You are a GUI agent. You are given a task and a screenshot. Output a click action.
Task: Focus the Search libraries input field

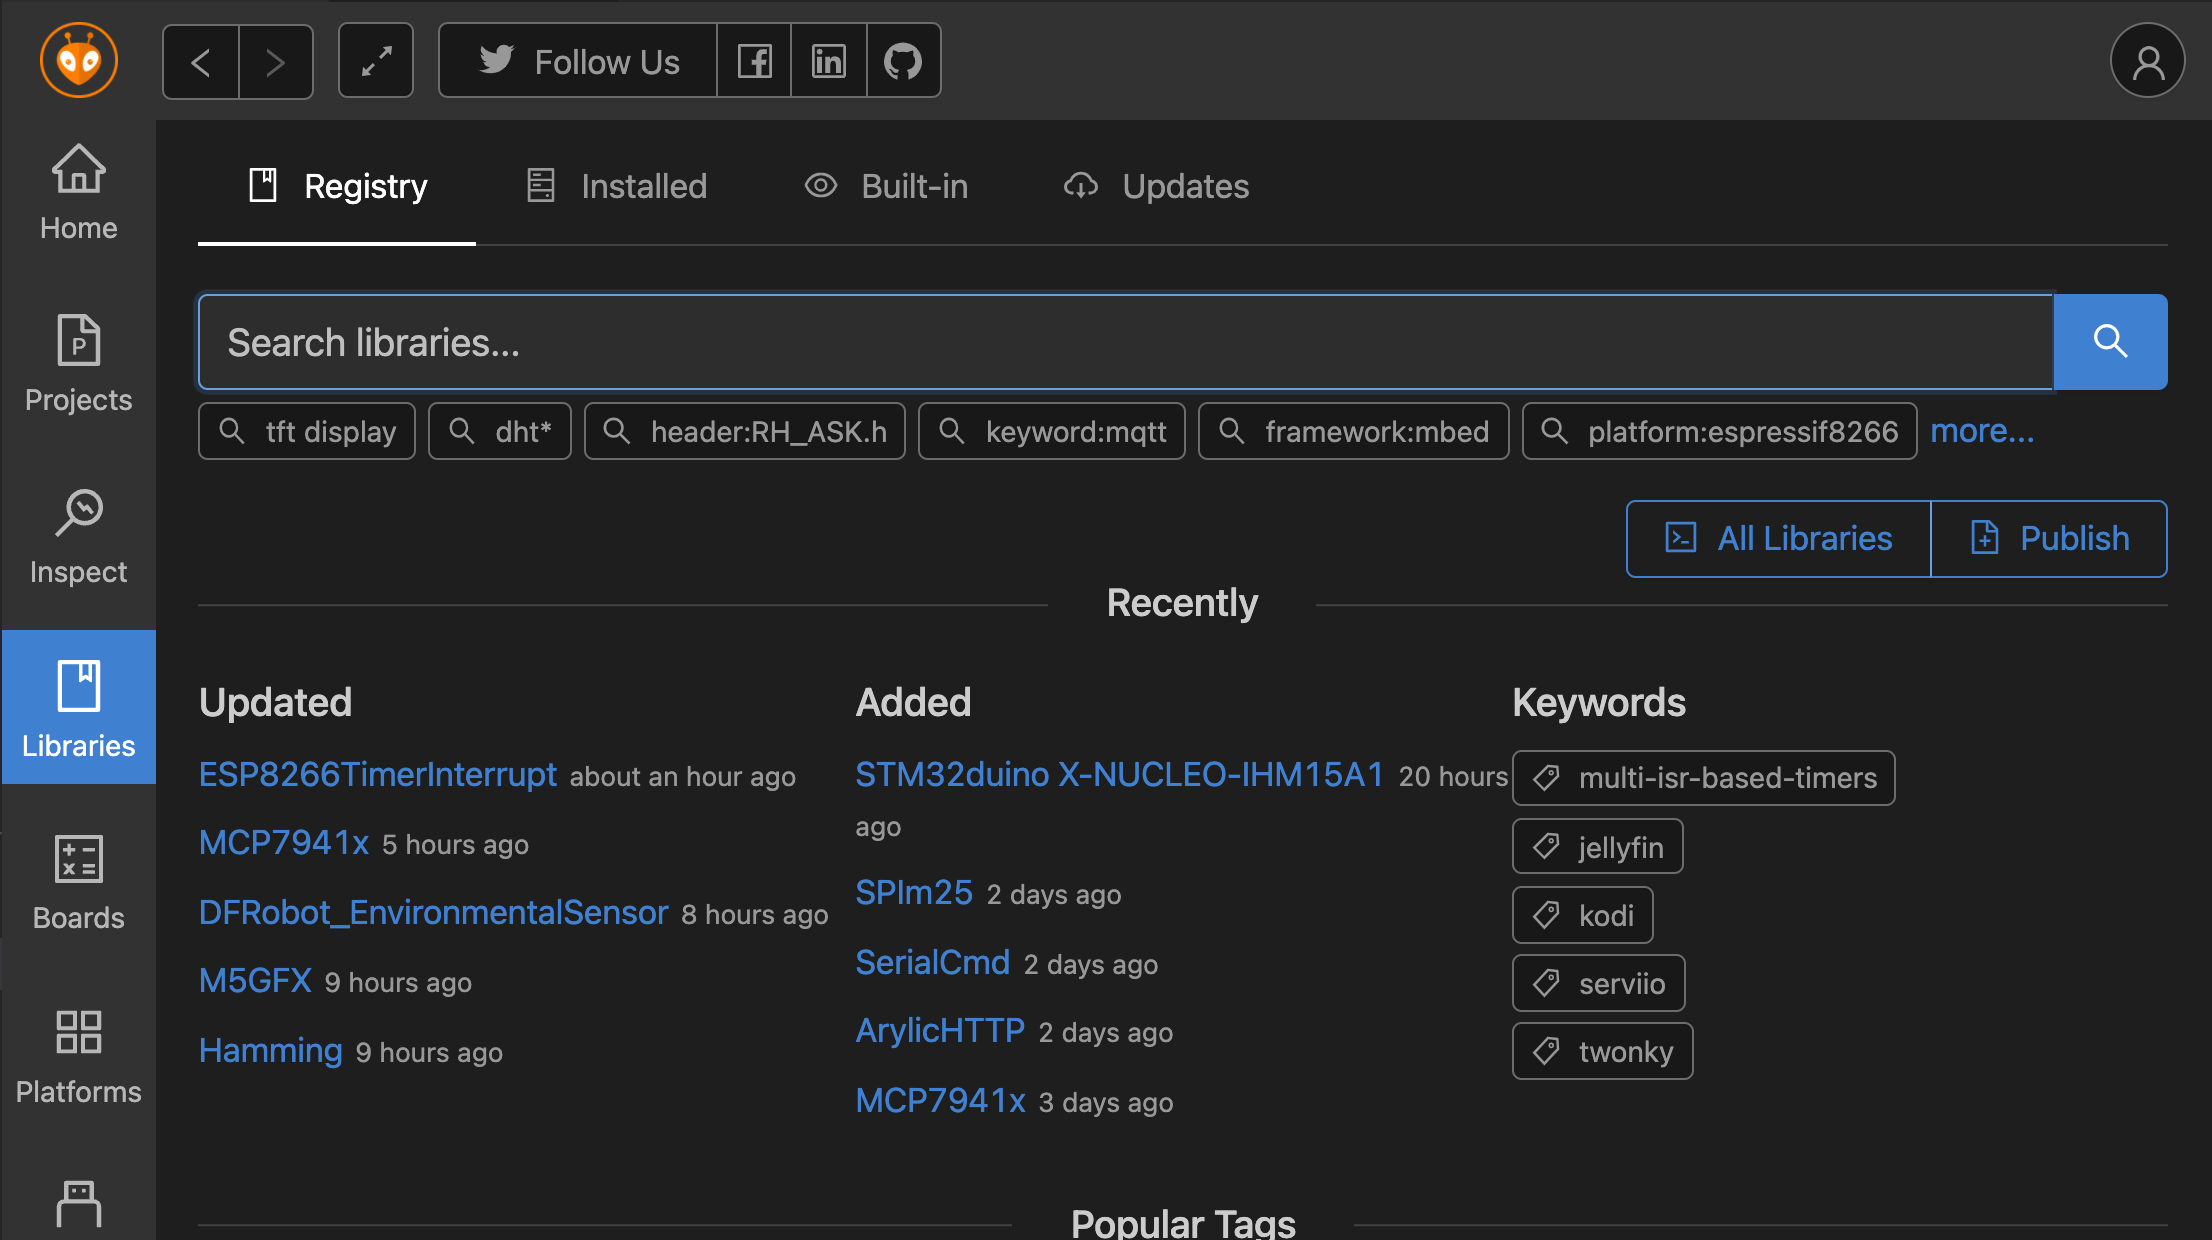coord(1125,342)
